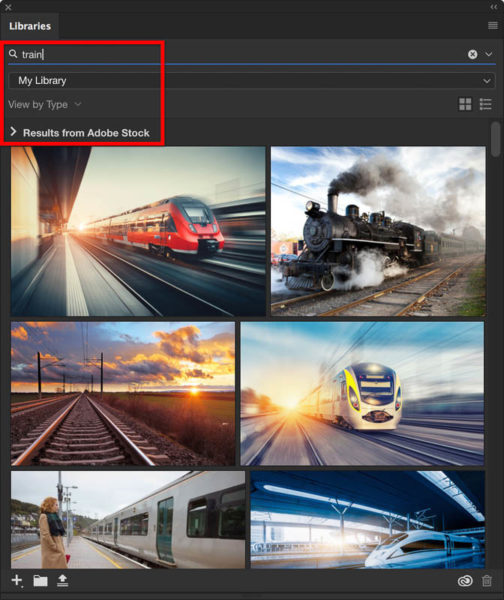Select the woman on platform thumbnail
The image size is (504, 600).
click(128, 520)
